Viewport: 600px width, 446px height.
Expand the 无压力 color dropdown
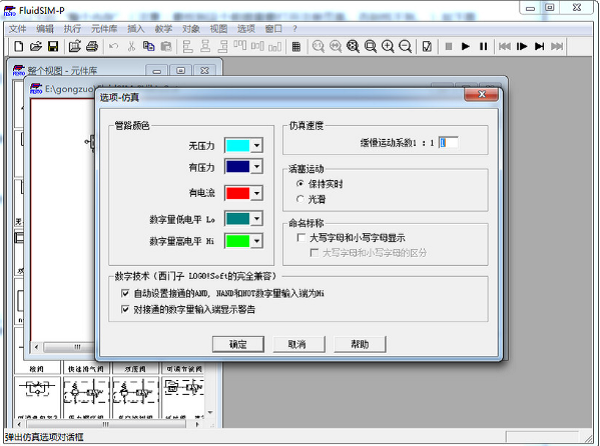pyautogui.click(x=257, y=146)
